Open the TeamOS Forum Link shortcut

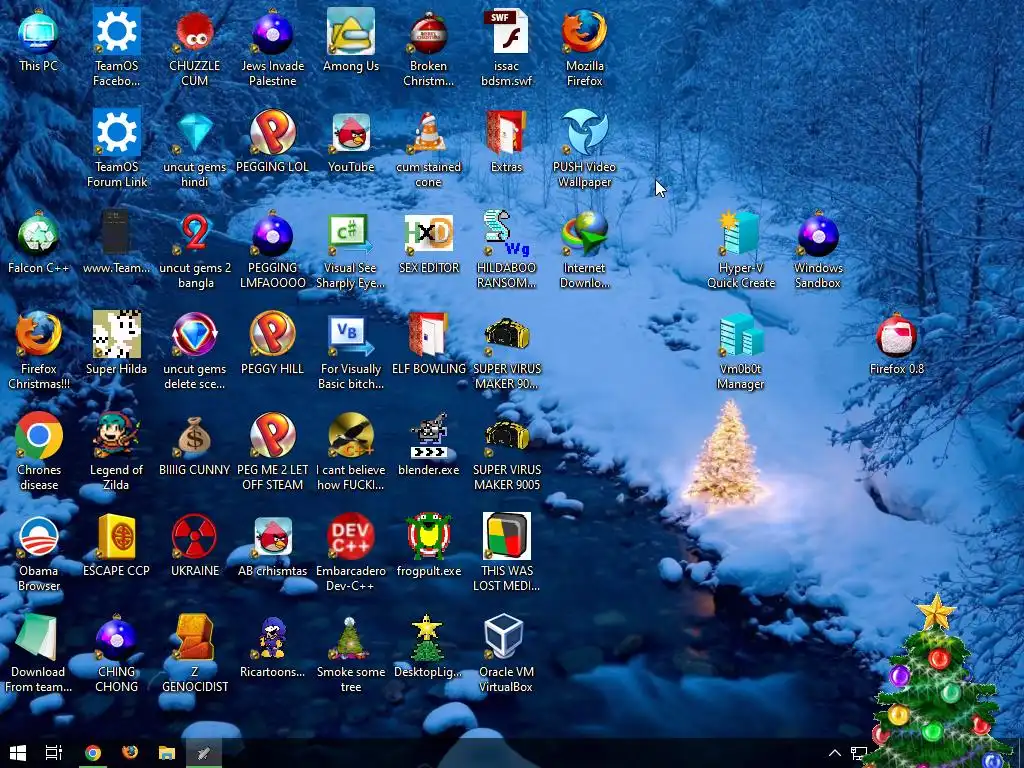[x=116, y=133]
